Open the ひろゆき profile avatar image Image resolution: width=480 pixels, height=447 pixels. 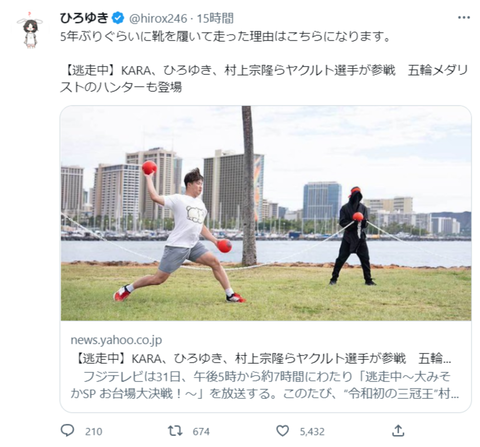[30, 30]
